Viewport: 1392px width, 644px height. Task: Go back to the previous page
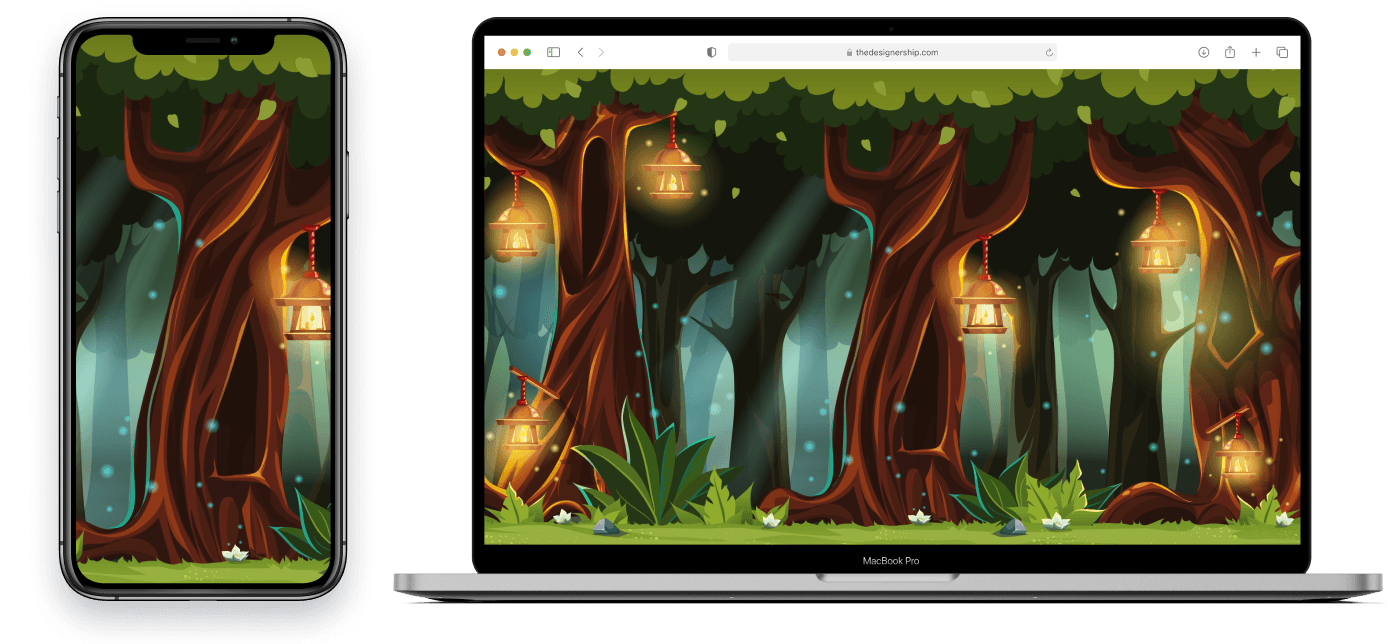click(580, 52)
